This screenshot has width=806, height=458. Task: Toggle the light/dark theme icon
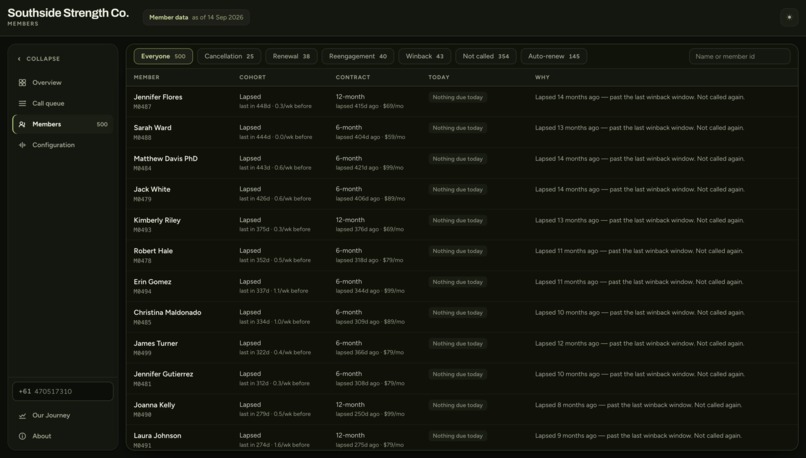pyautogui.click(x=789, y=17)
